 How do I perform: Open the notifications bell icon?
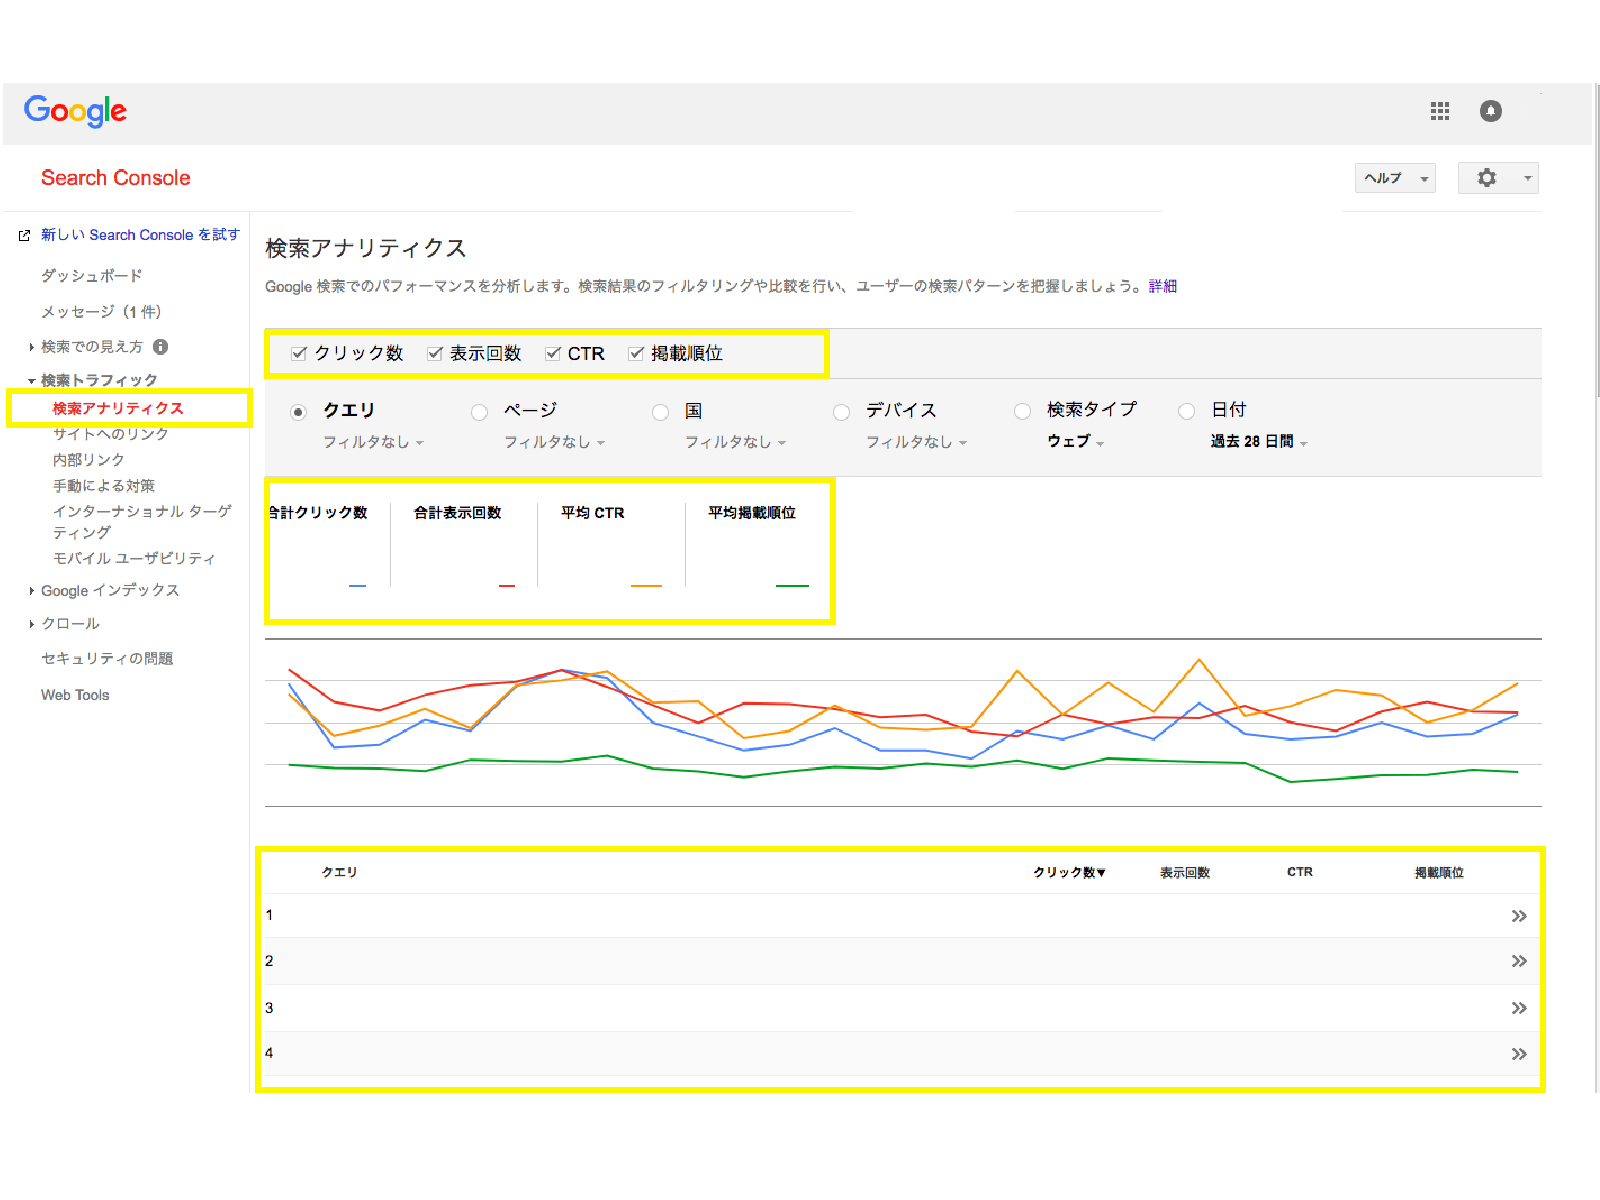click(1491, 111)
